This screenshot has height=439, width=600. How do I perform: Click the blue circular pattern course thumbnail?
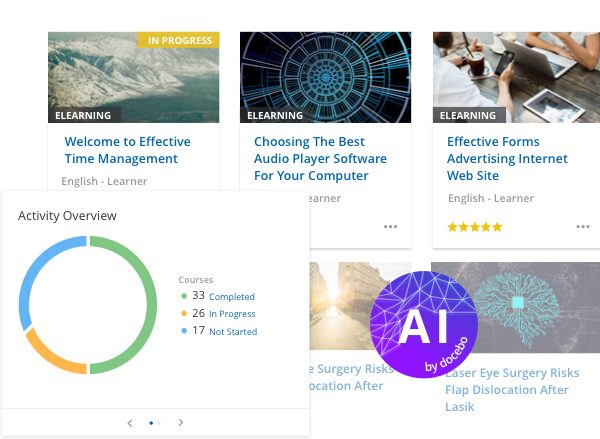326,77
